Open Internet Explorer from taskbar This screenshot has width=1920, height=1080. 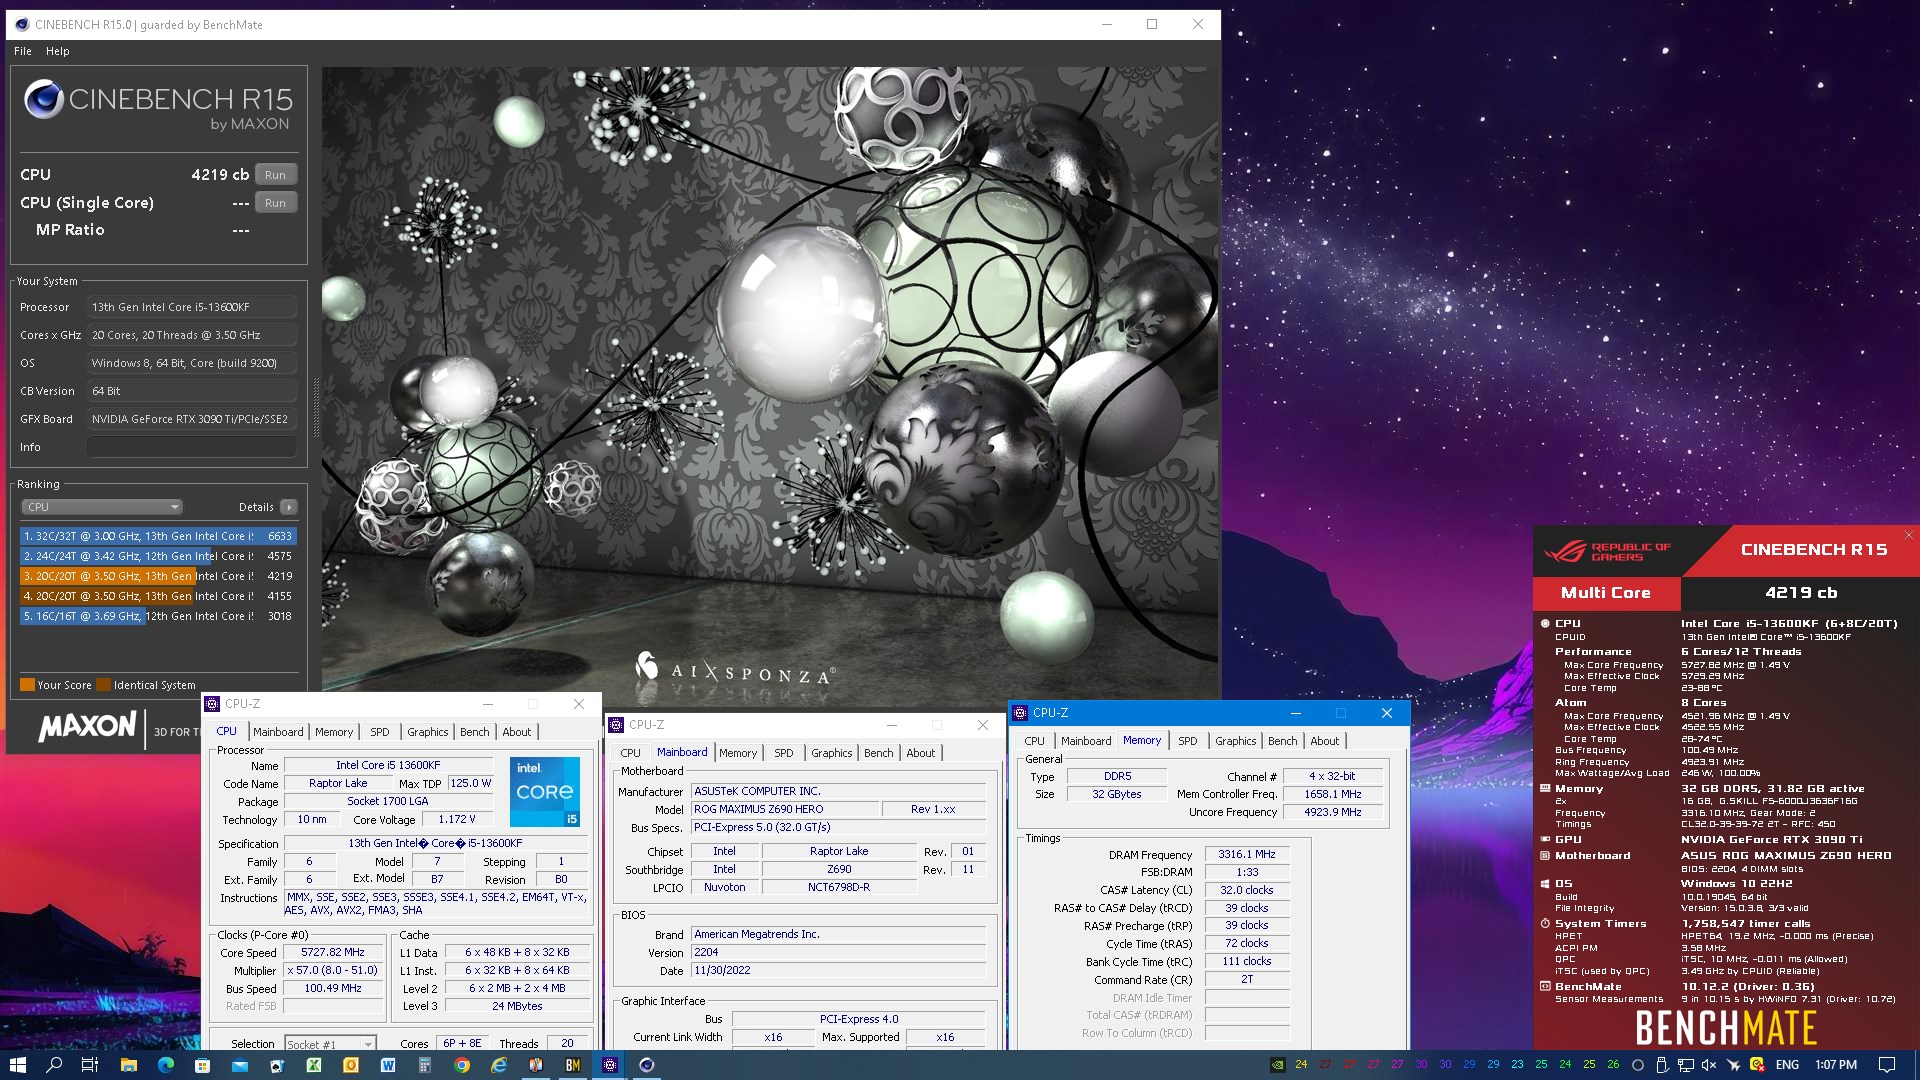[499, 1065]
